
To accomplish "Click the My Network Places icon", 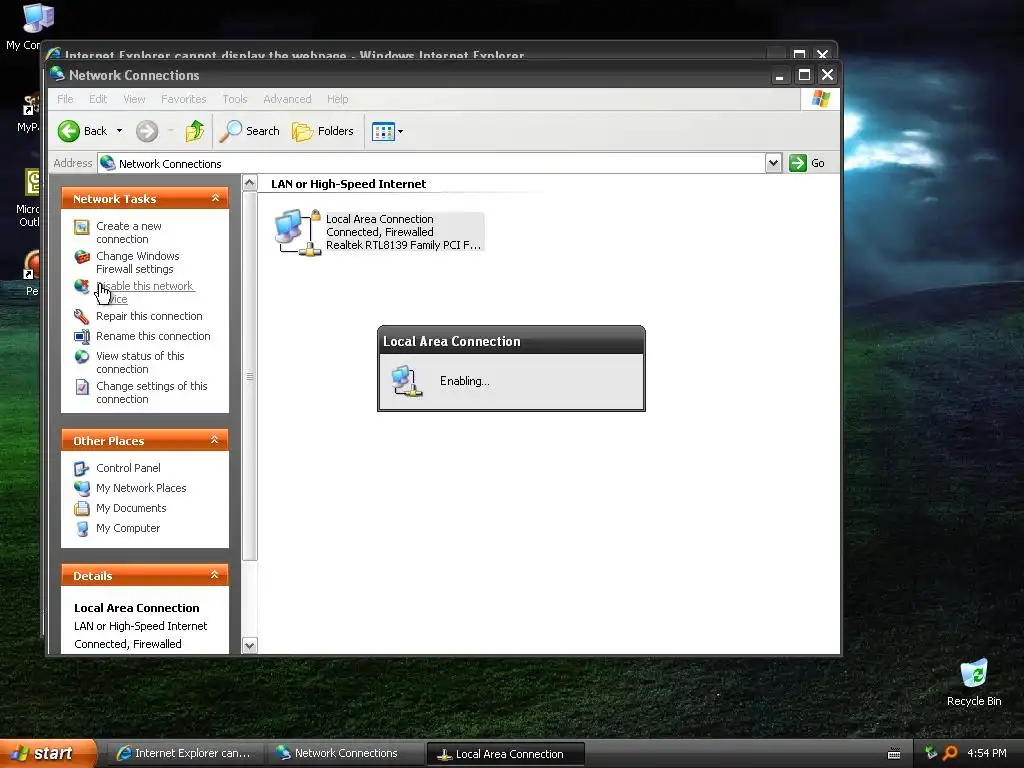I will click(x=82, y=488).
